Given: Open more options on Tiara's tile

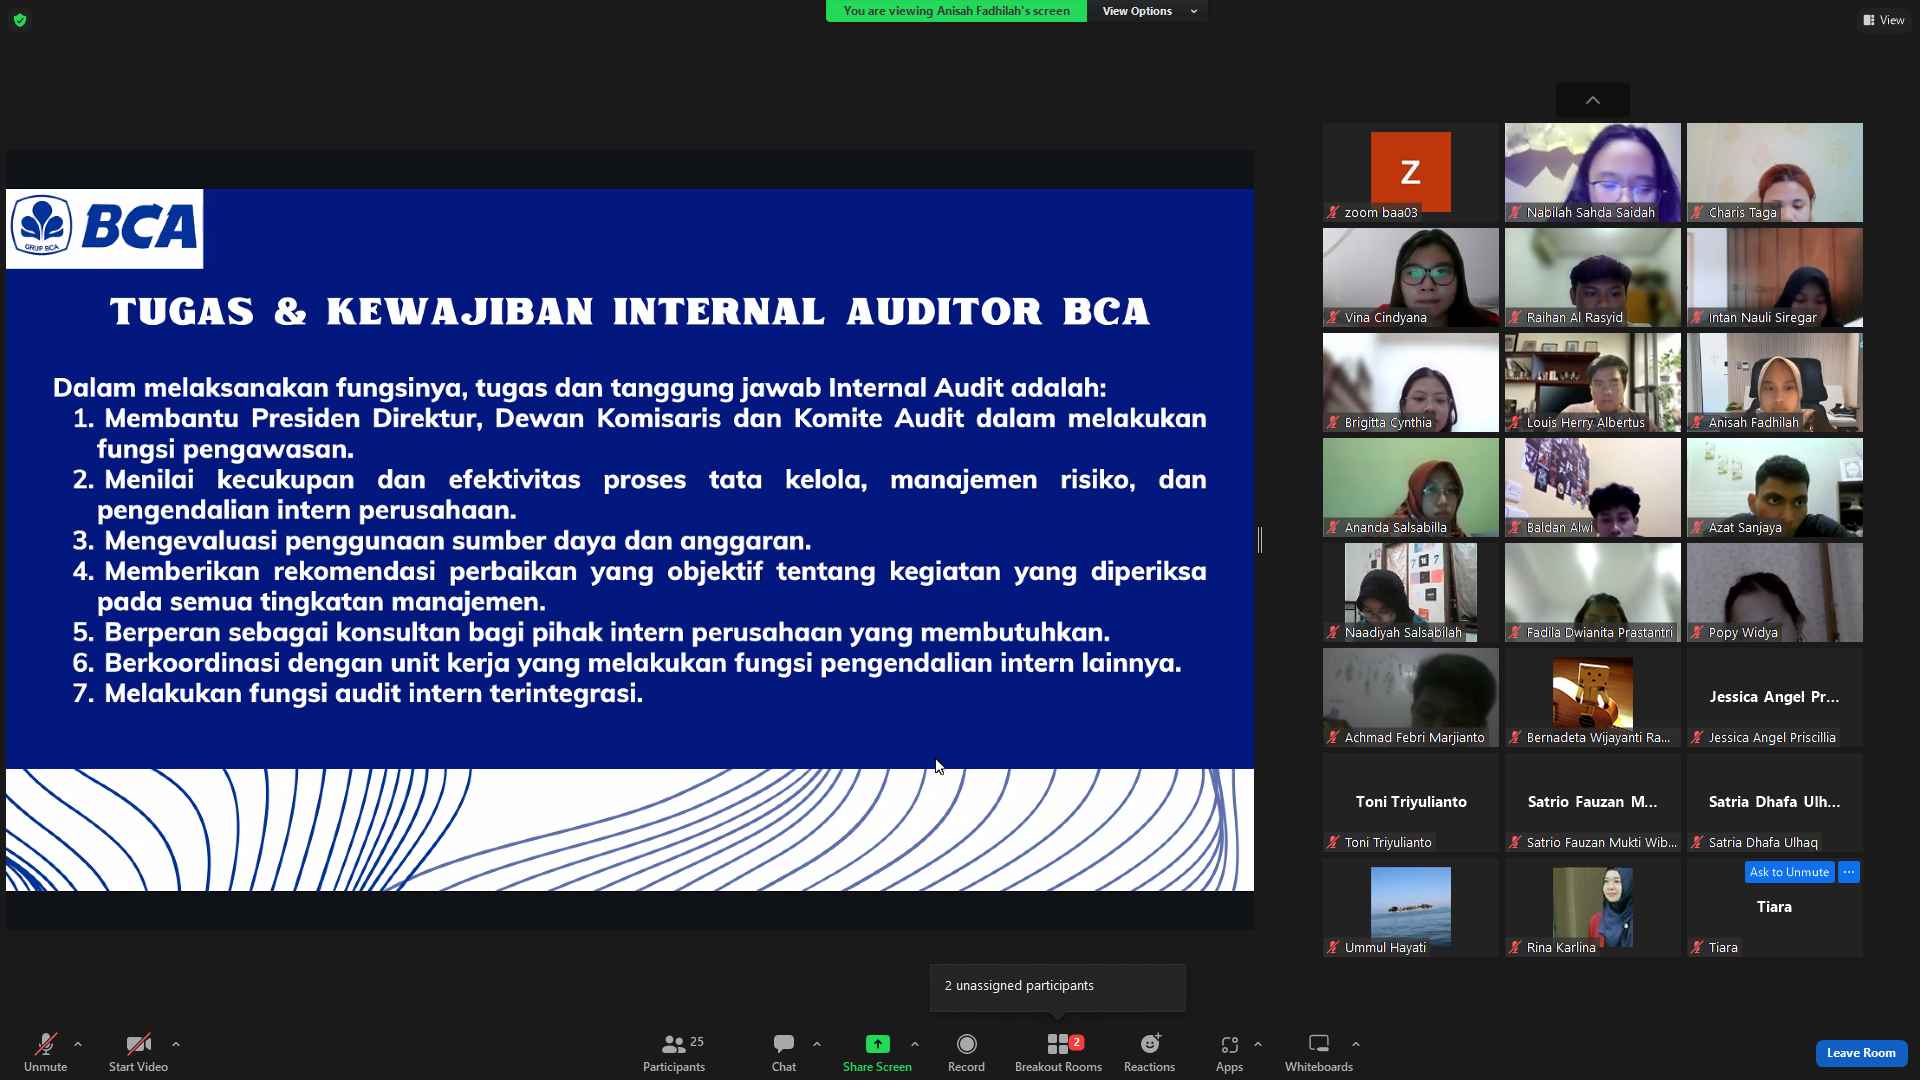Looking at the screenshot, I should (1849, 872).
